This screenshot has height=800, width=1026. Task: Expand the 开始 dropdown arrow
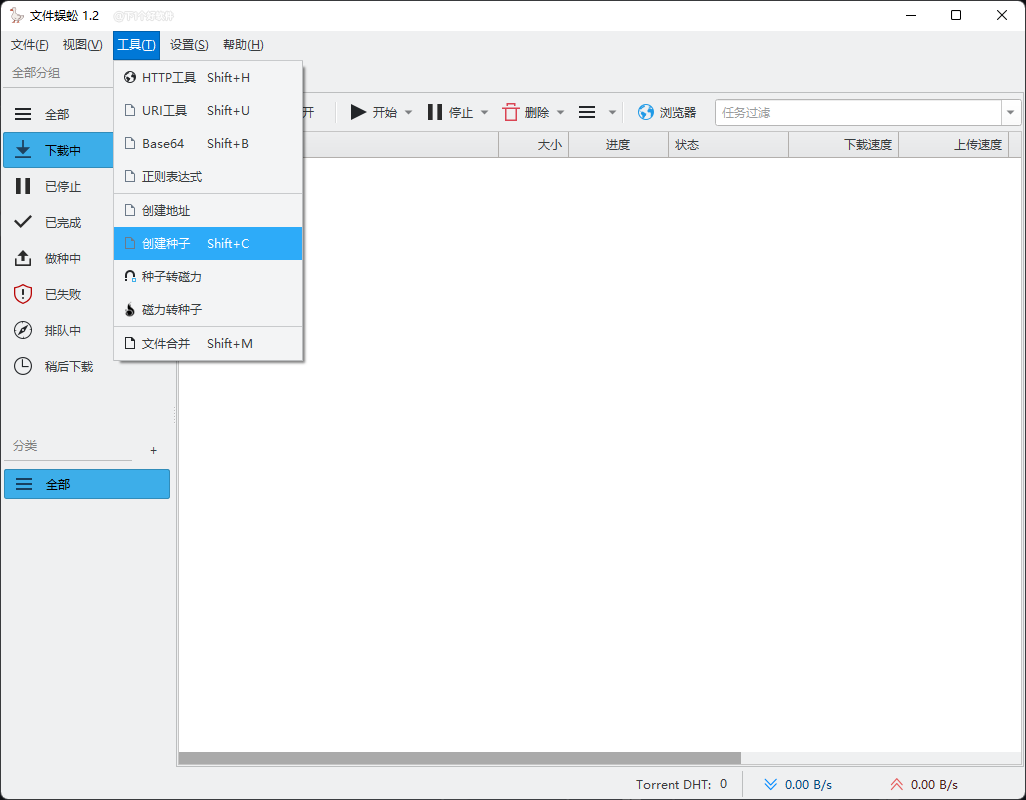(x=408, y=113)
